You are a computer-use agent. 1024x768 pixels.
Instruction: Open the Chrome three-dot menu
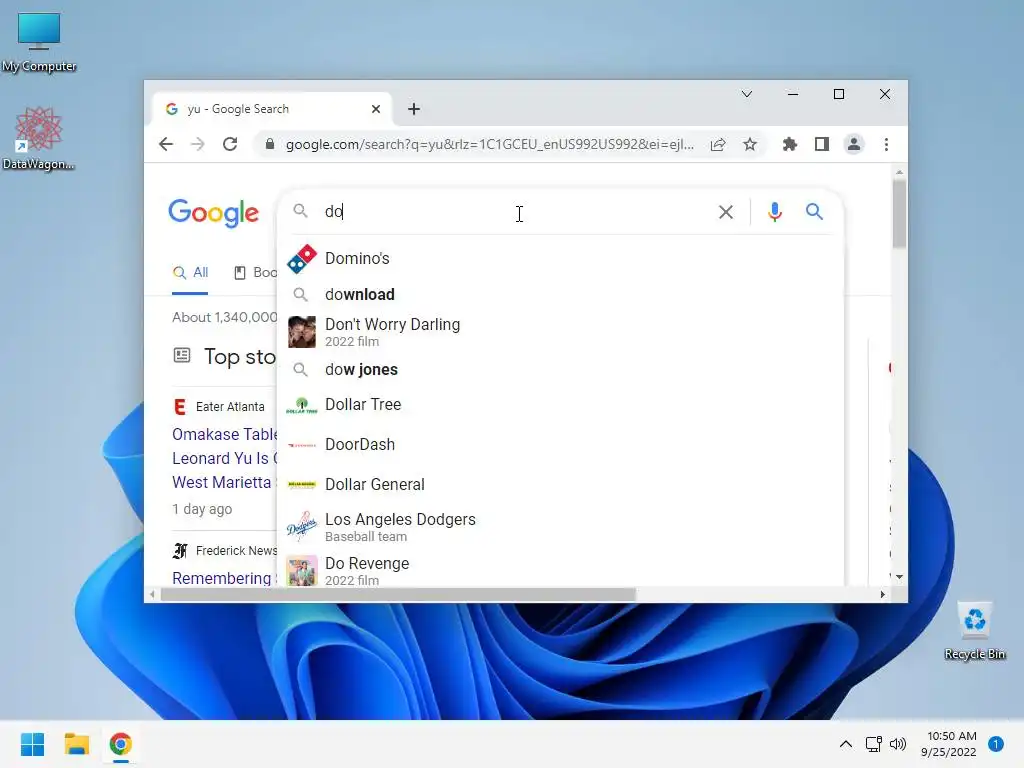coord(886,144)
